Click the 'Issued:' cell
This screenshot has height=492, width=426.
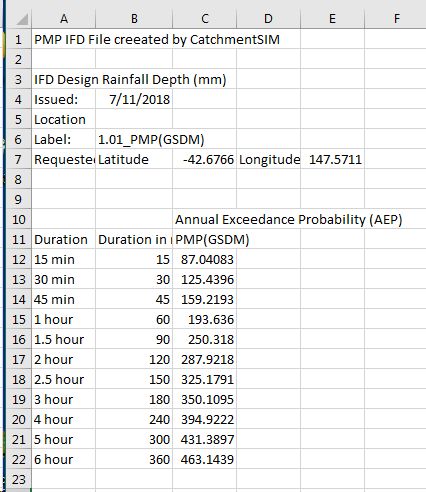64,99
